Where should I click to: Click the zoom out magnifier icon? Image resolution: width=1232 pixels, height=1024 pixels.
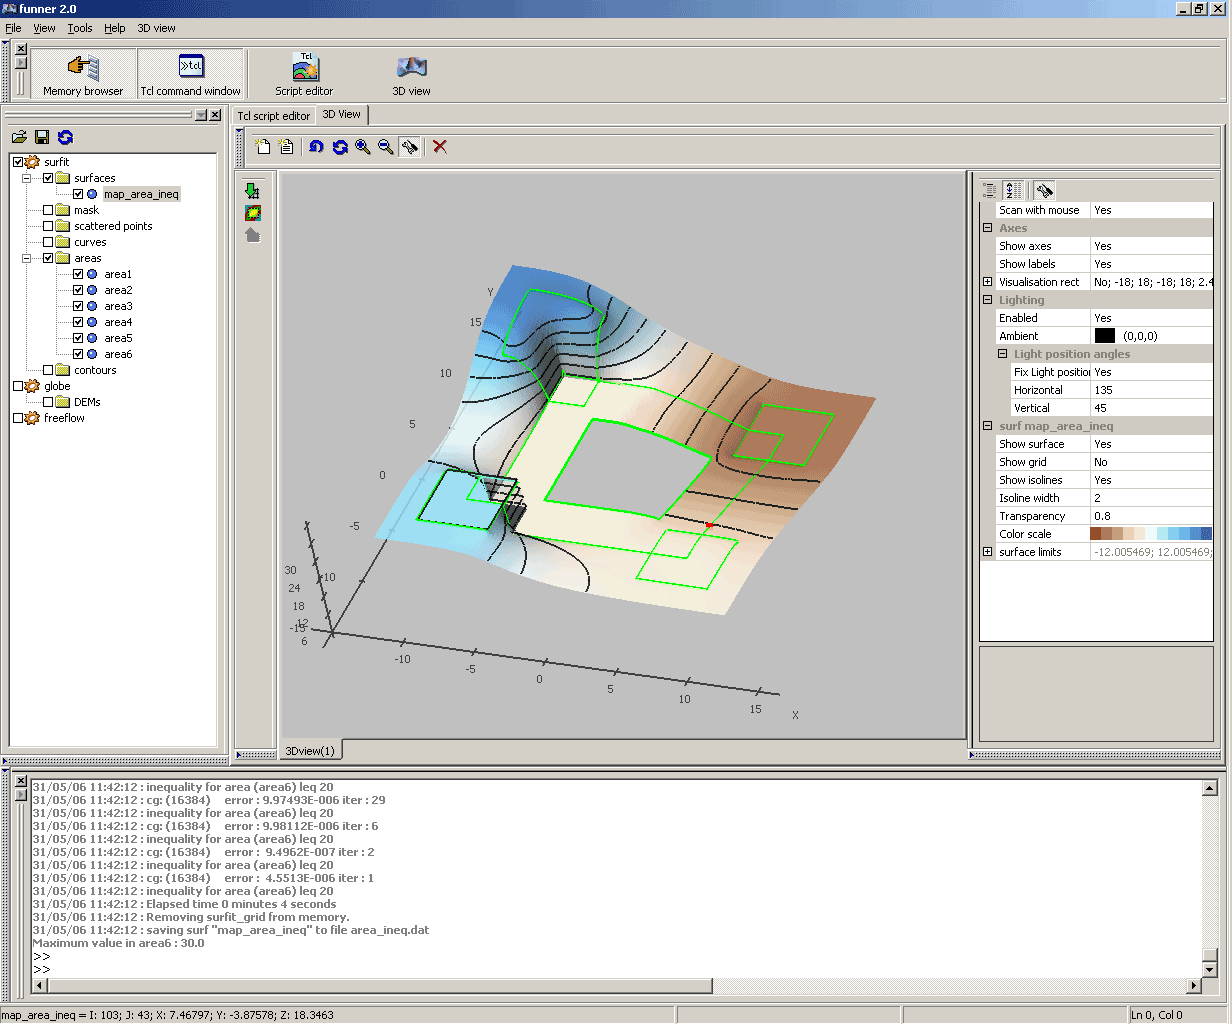(386, 147)
